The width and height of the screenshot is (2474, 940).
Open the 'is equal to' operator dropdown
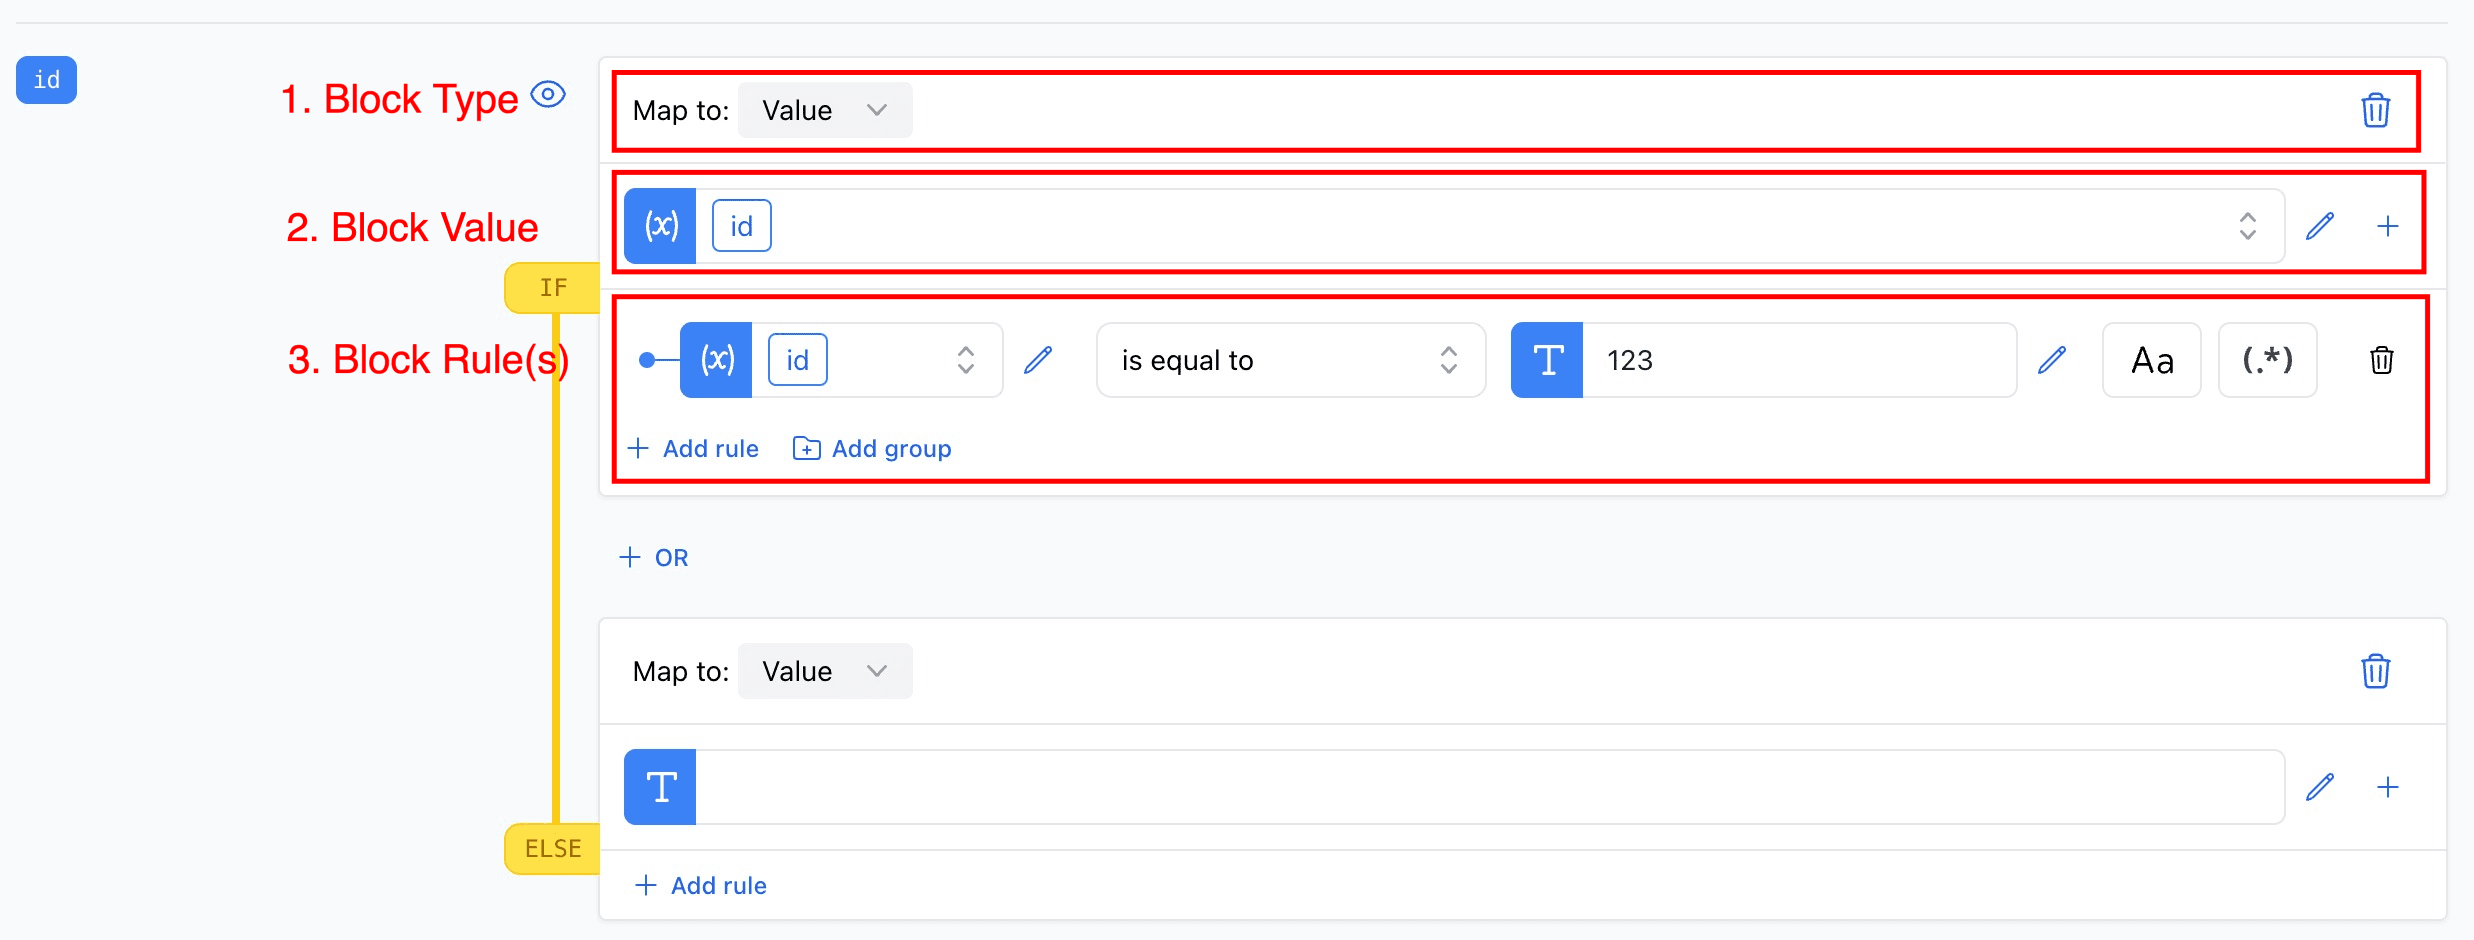[x=1290, y=360]
